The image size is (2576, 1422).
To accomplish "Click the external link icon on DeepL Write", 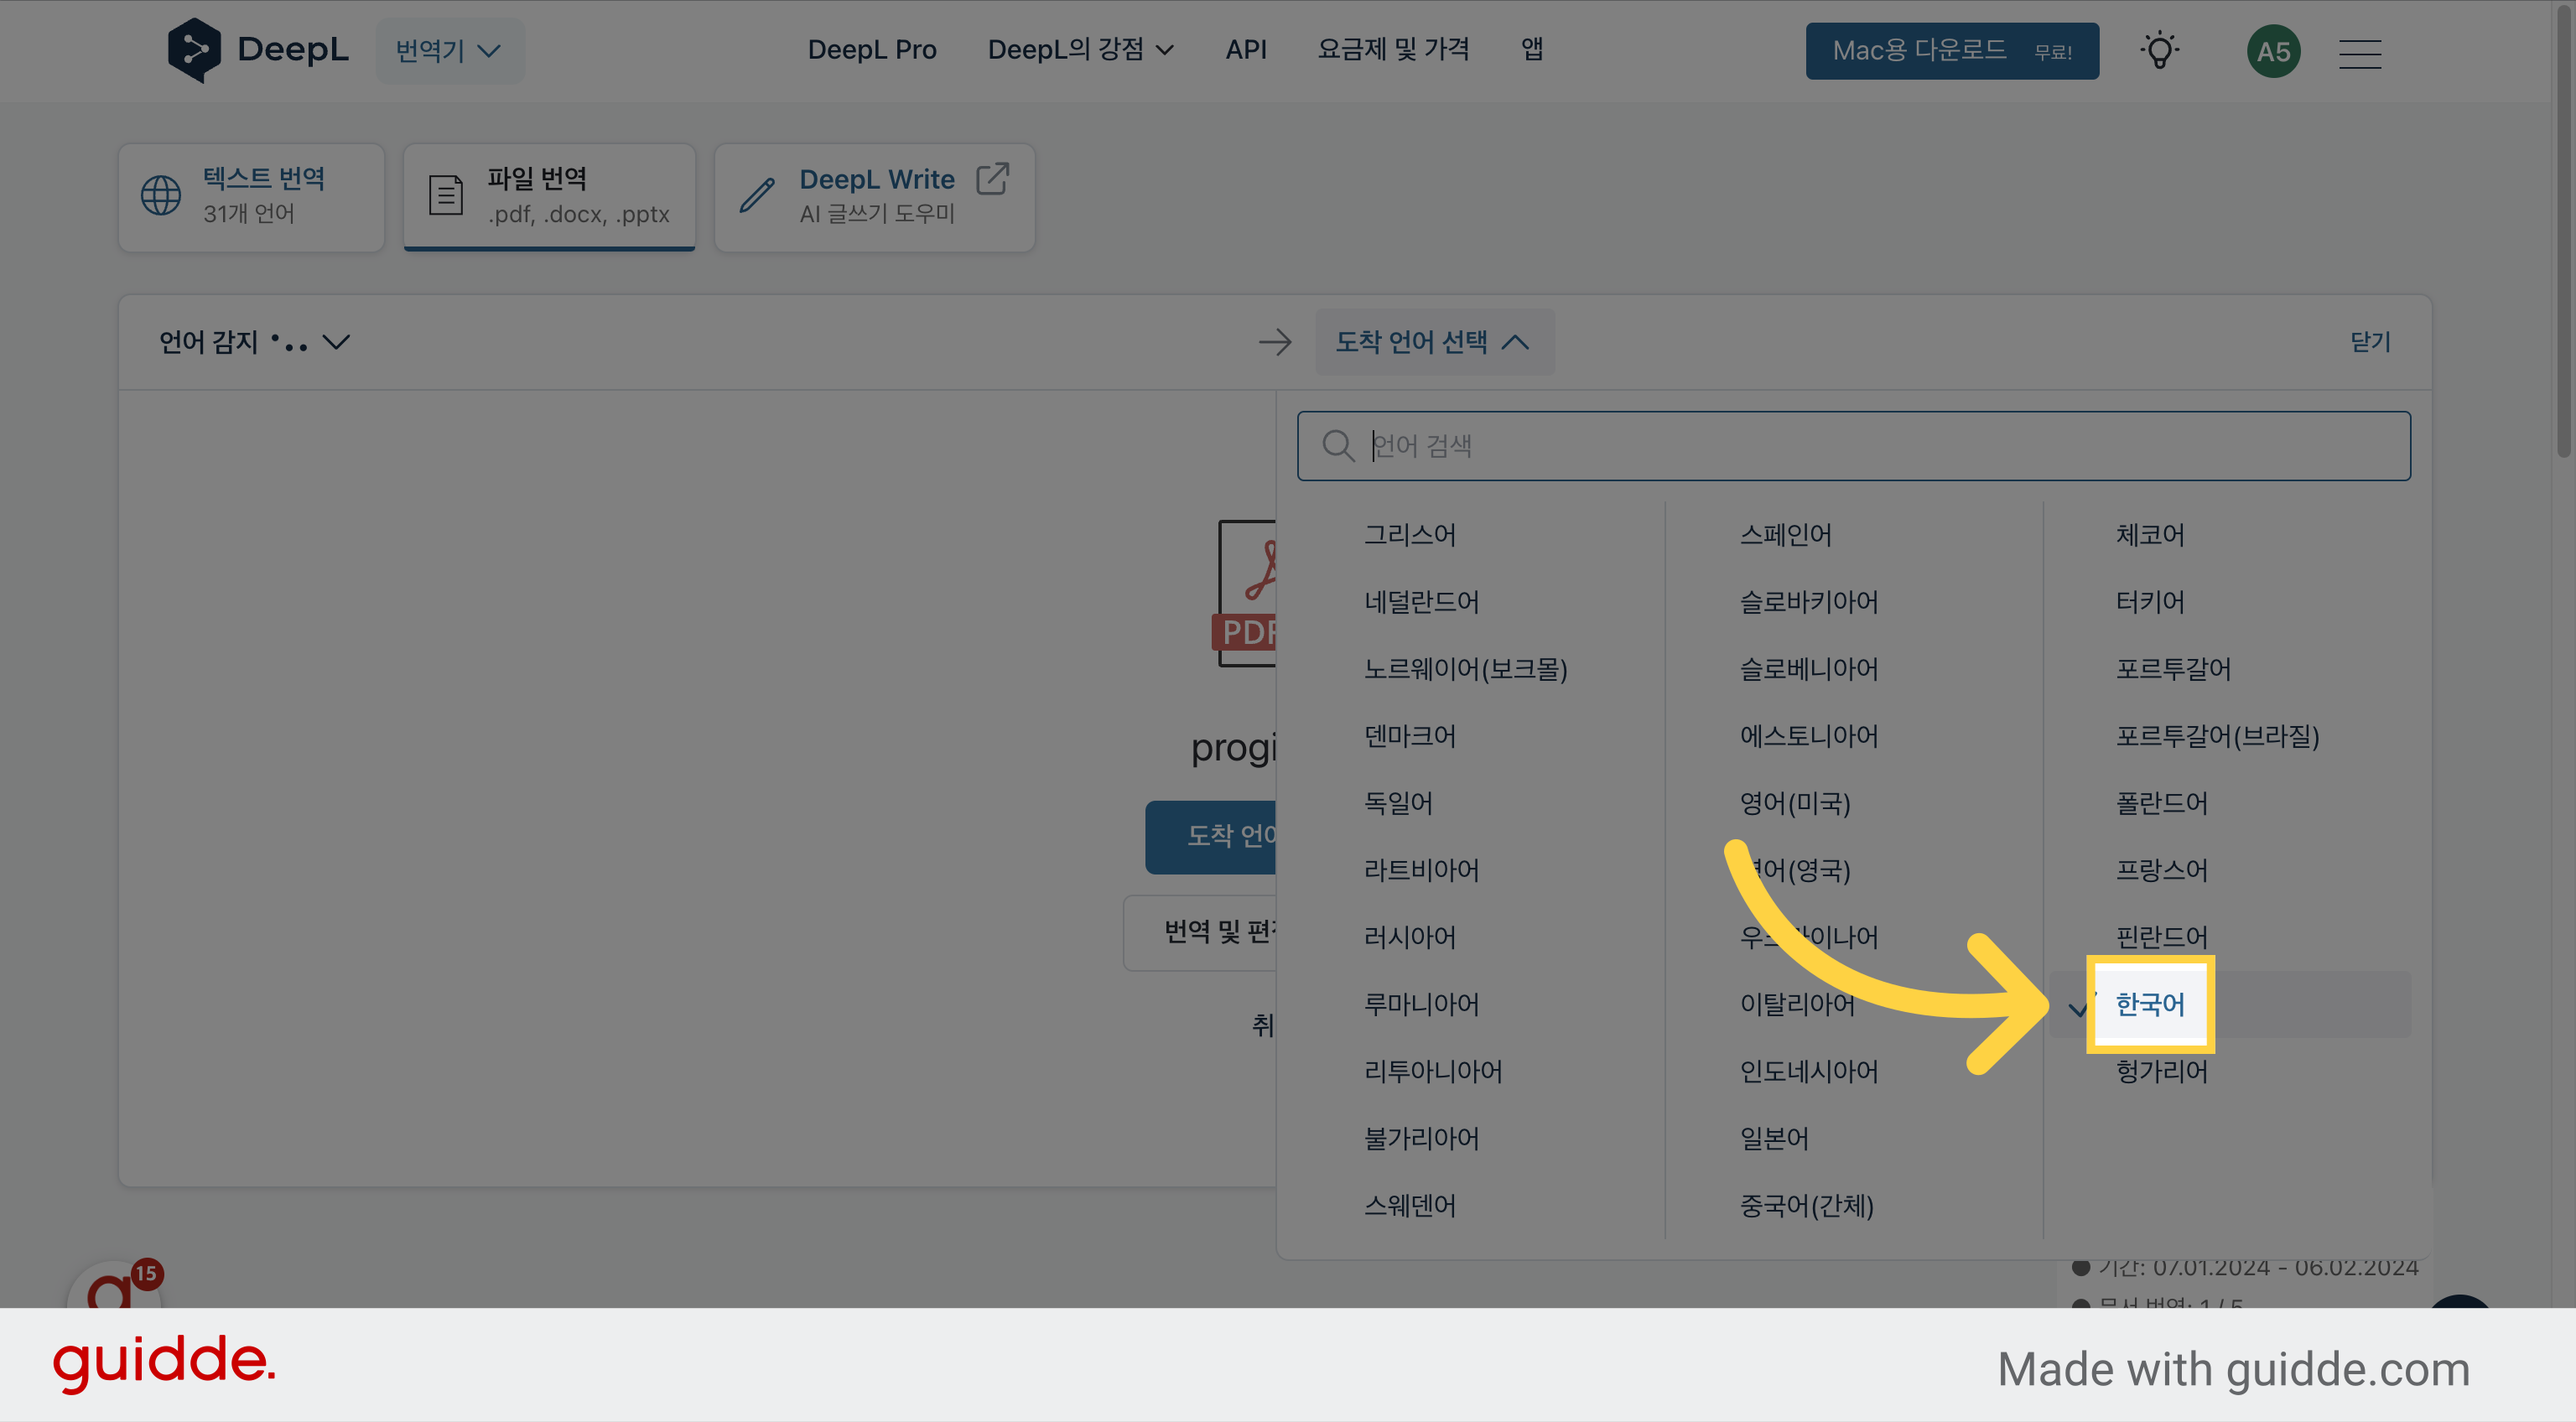I will (x=992, y=179).
